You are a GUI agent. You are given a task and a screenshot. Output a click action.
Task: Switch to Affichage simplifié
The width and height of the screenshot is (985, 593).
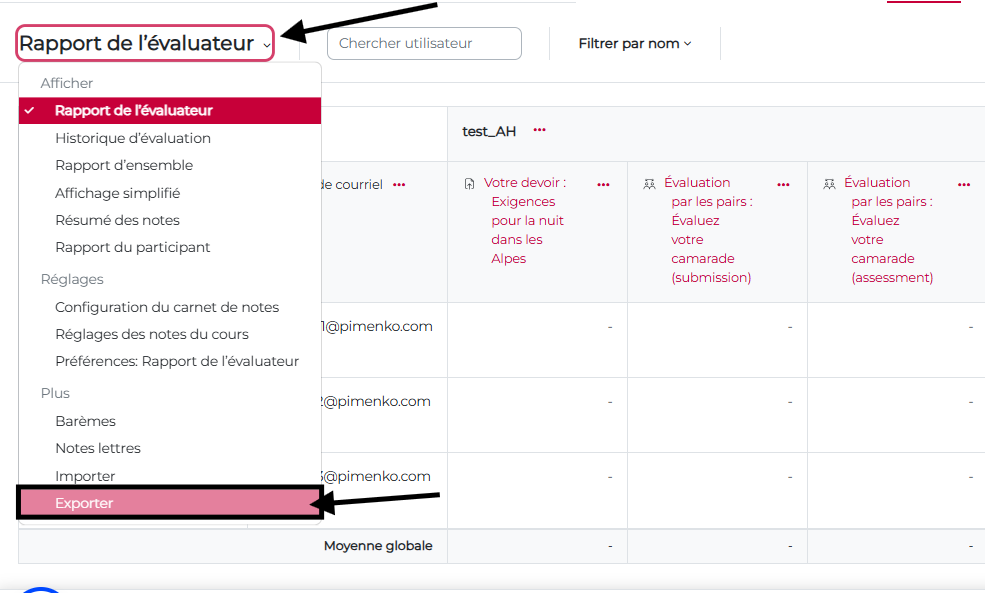tap(117, 193)
